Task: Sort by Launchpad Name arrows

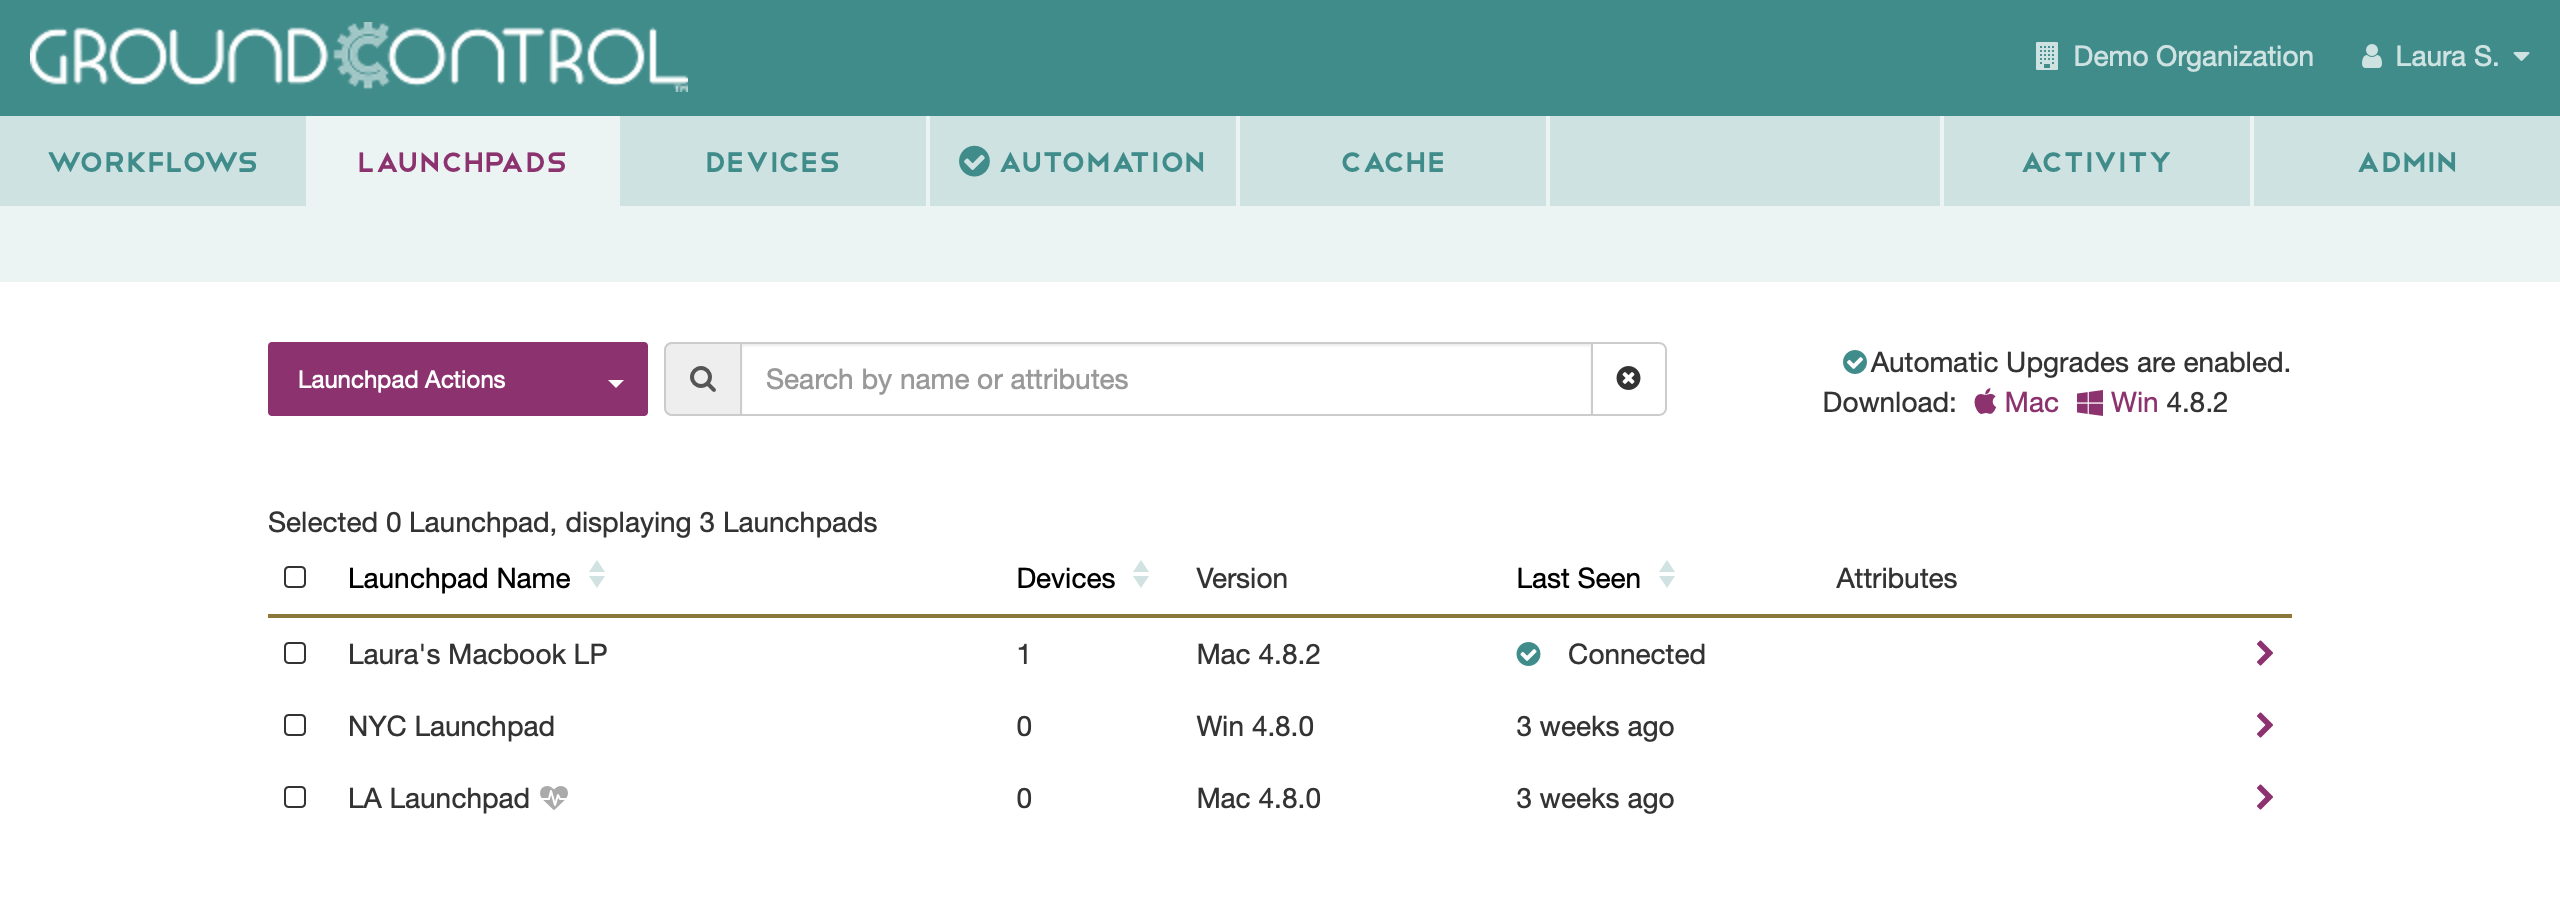Action: [x=597, y=575]
